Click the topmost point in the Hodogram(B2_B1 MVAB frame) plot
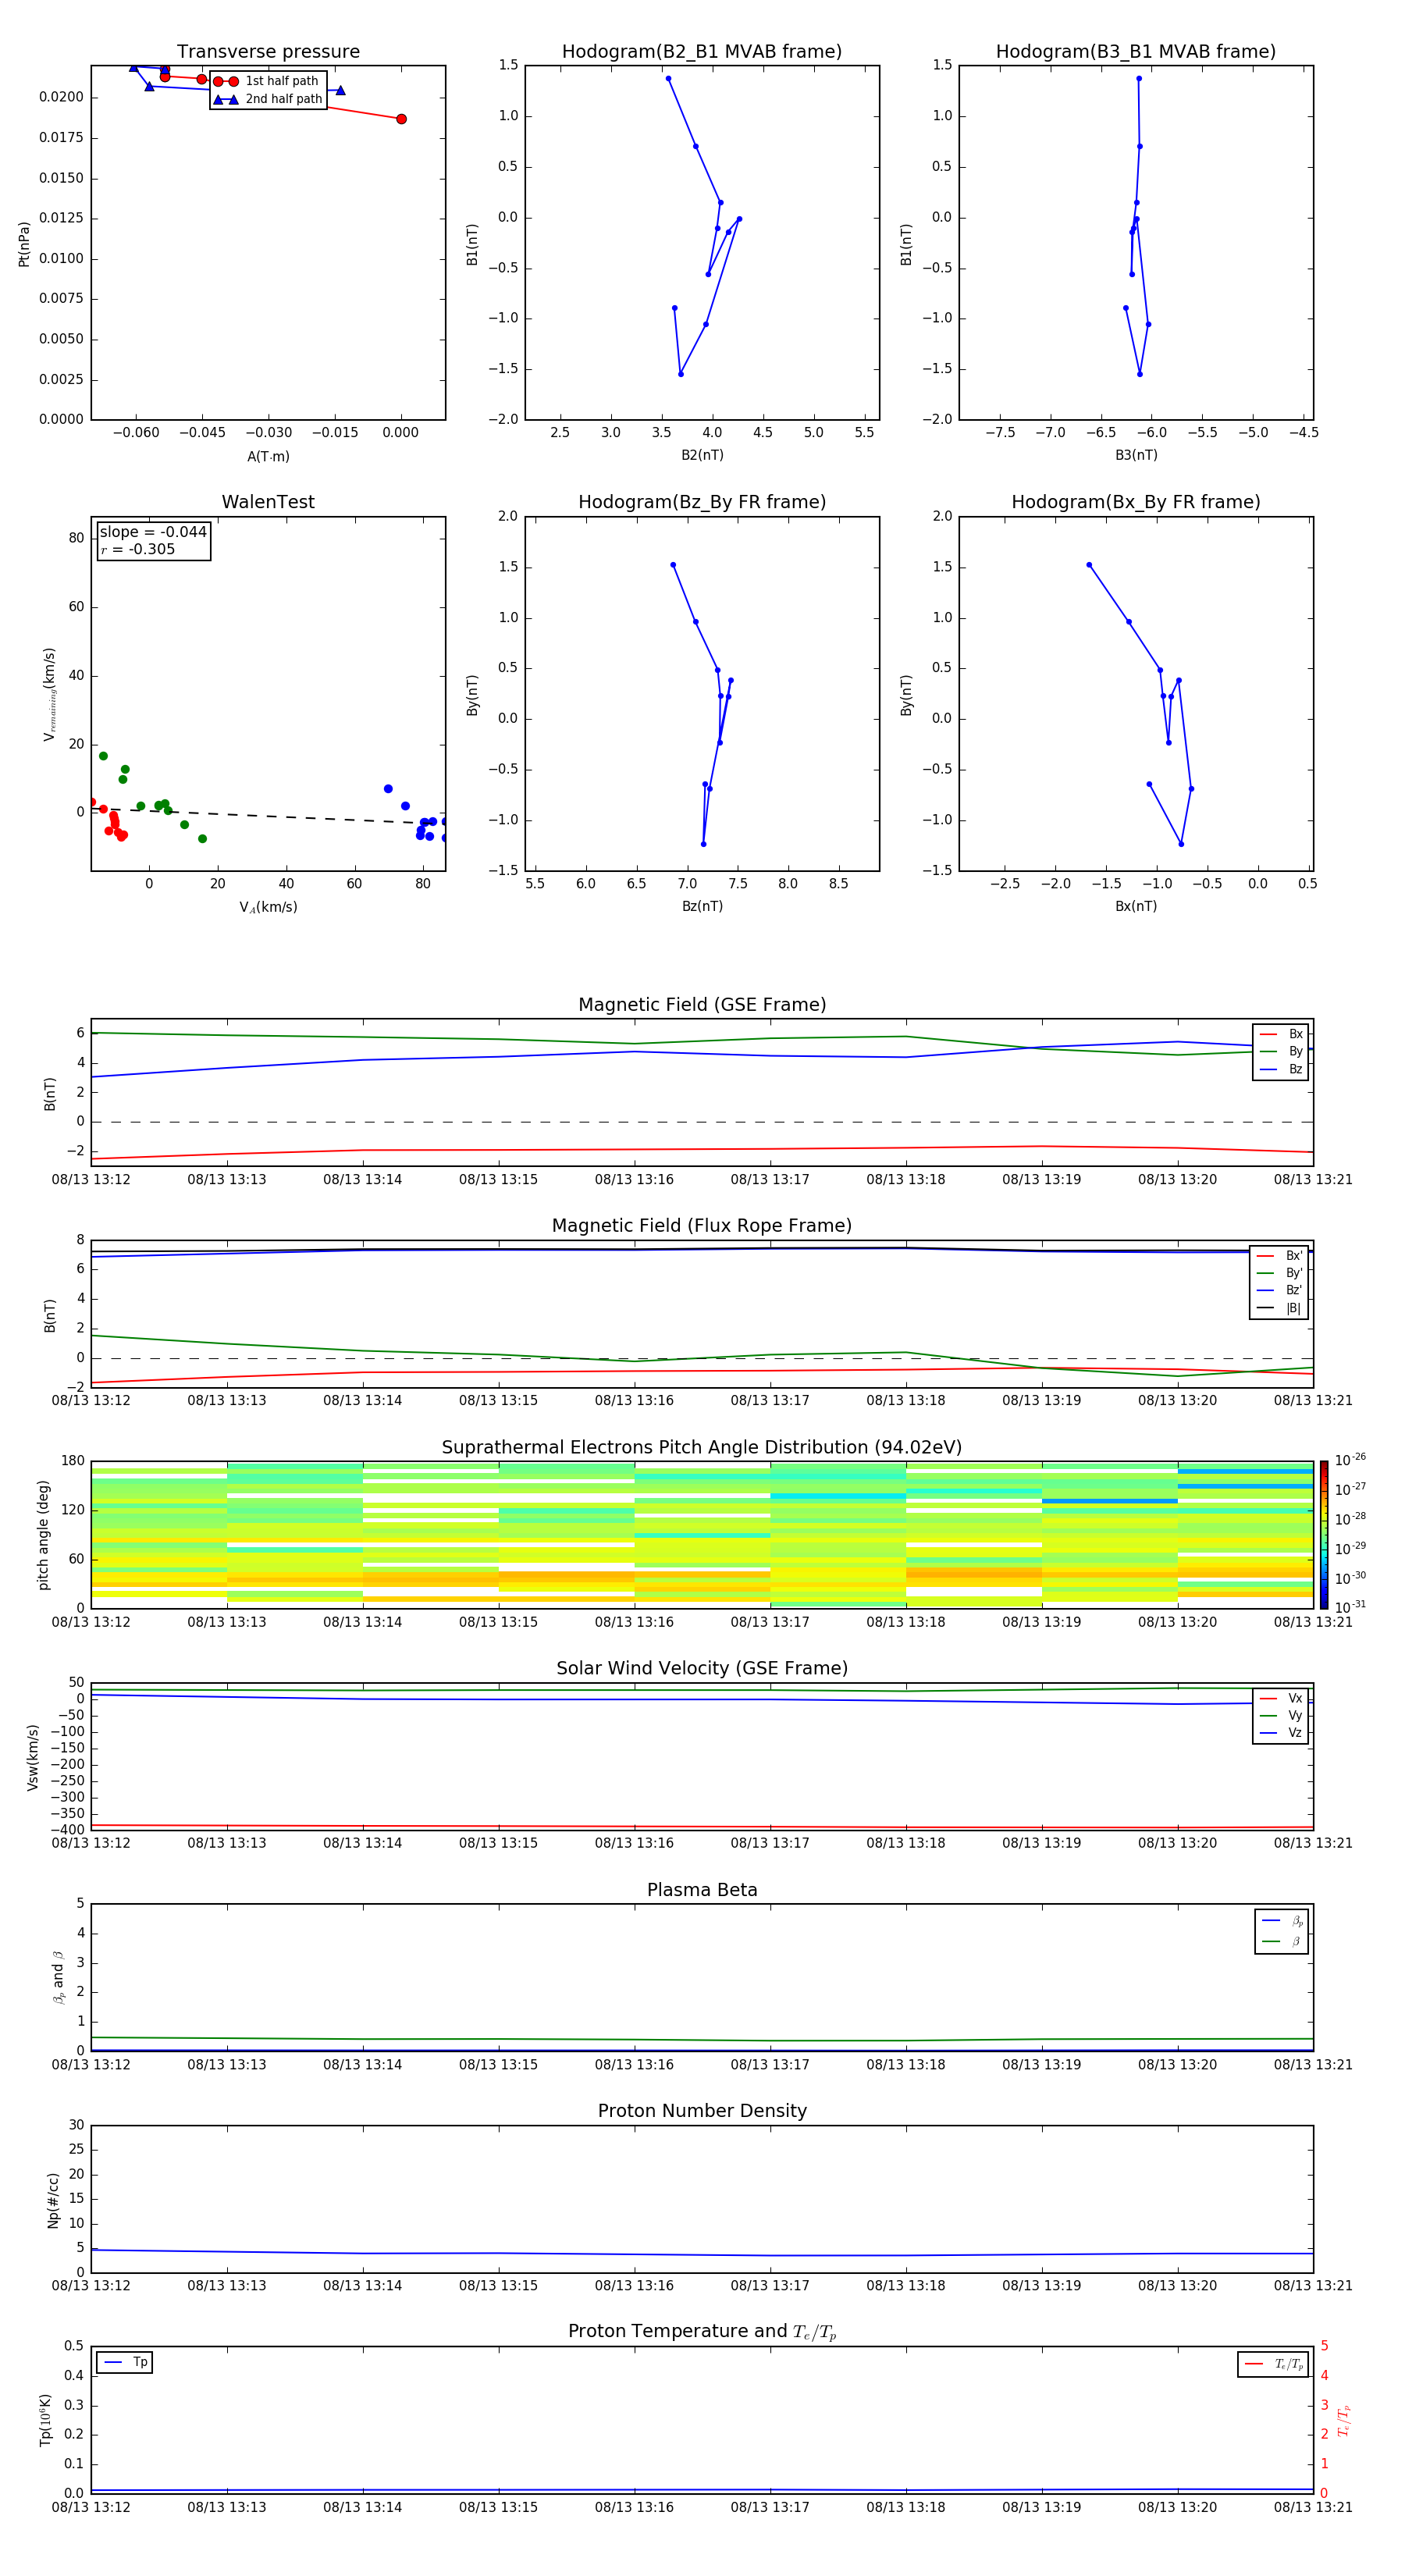The width and height of the screenshot is (1405, 2576). [668, 78]
